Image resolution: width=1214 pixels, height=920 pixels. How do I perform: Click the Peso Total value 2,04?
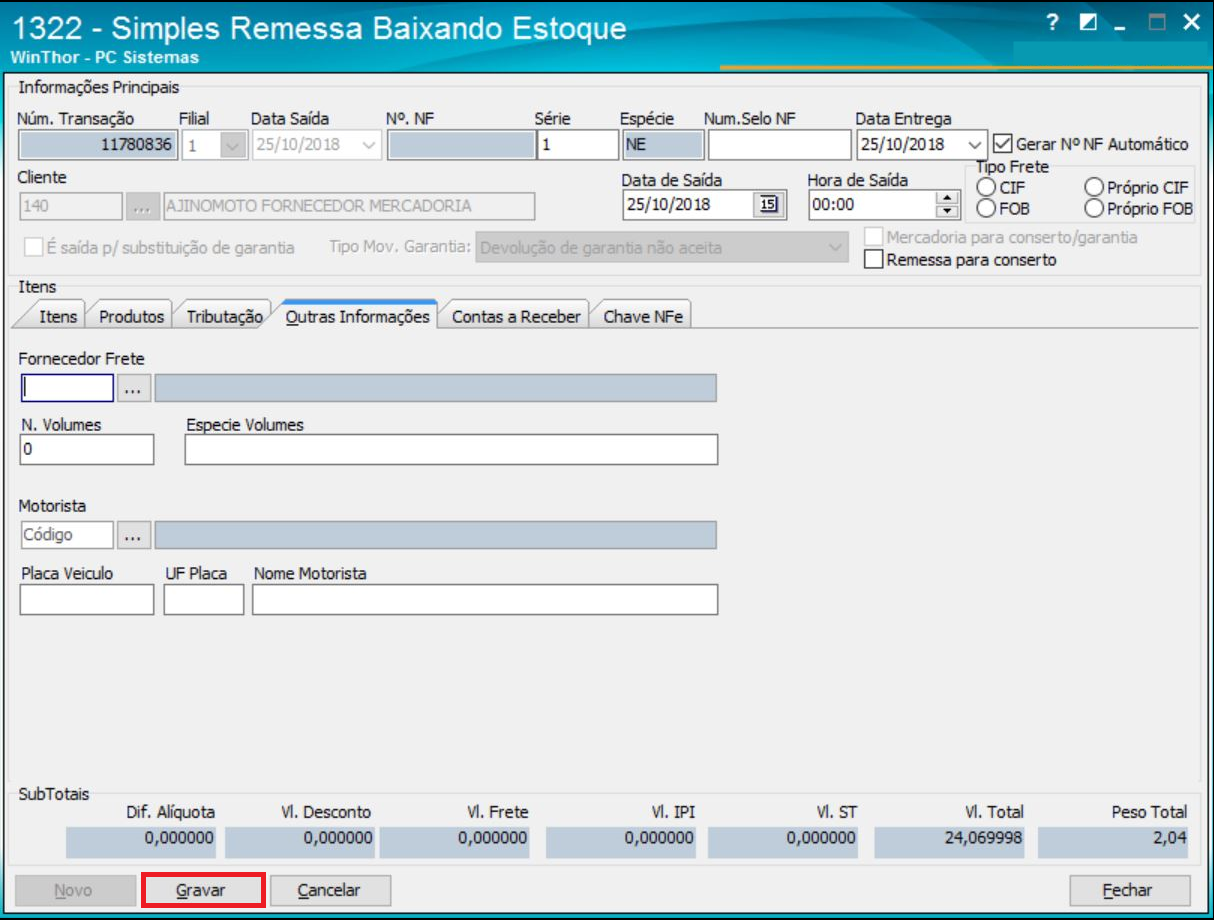tap(1113, 842)
